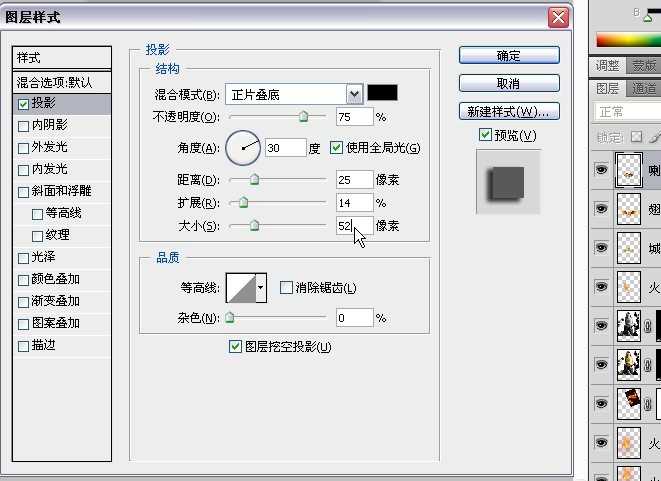
Task: Click the angle dial for 角度(A)
Action: [x=243, y=148]
